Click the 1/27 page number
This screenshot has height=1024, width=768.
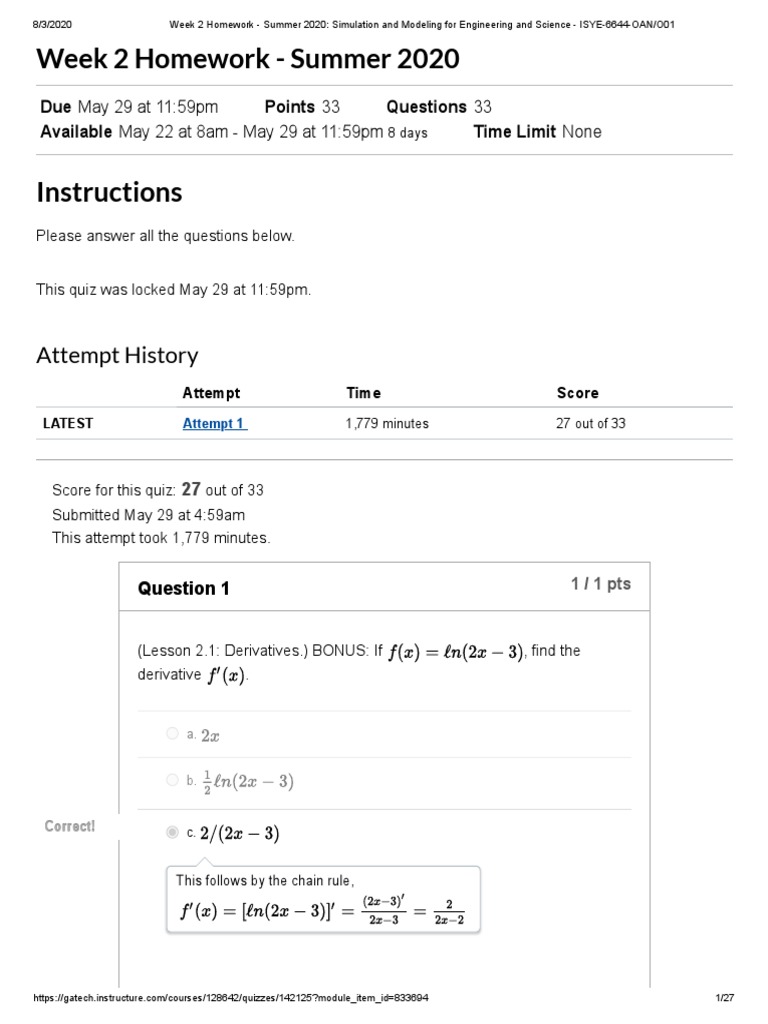726,999
